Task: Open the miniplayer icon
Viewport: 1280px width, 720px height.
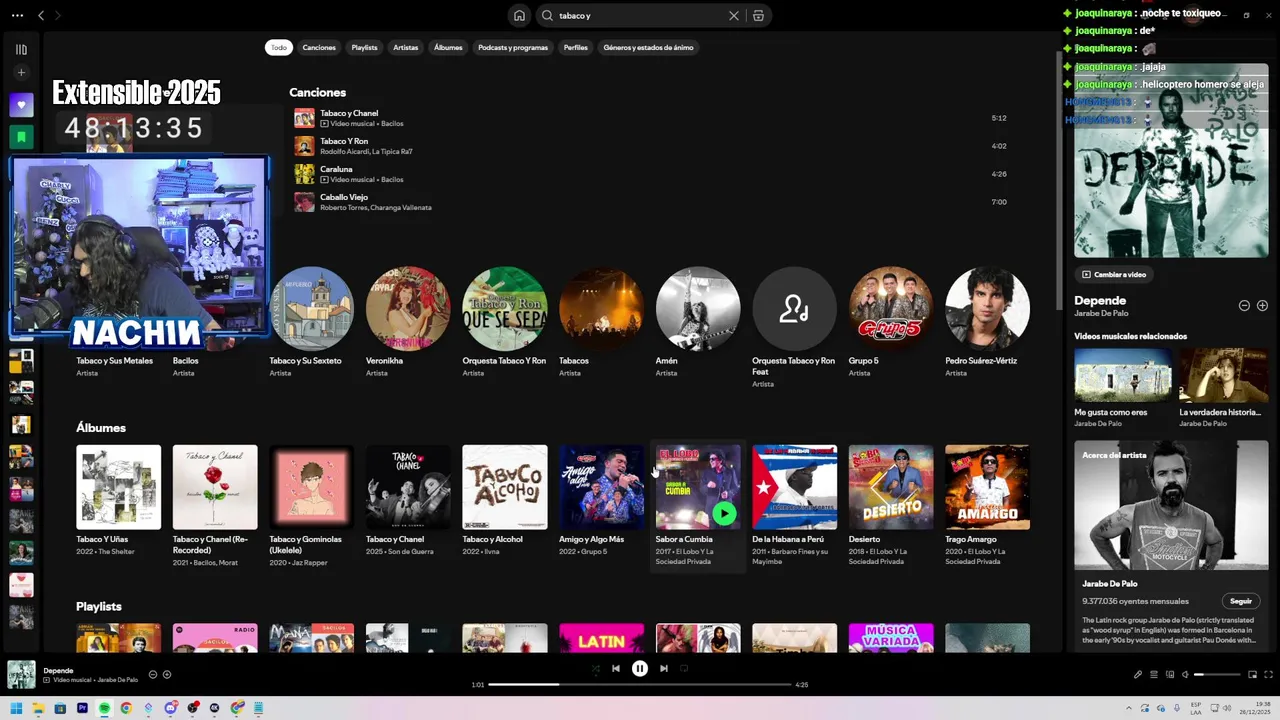Action: pyautogui.click(x=1252, y=674)
